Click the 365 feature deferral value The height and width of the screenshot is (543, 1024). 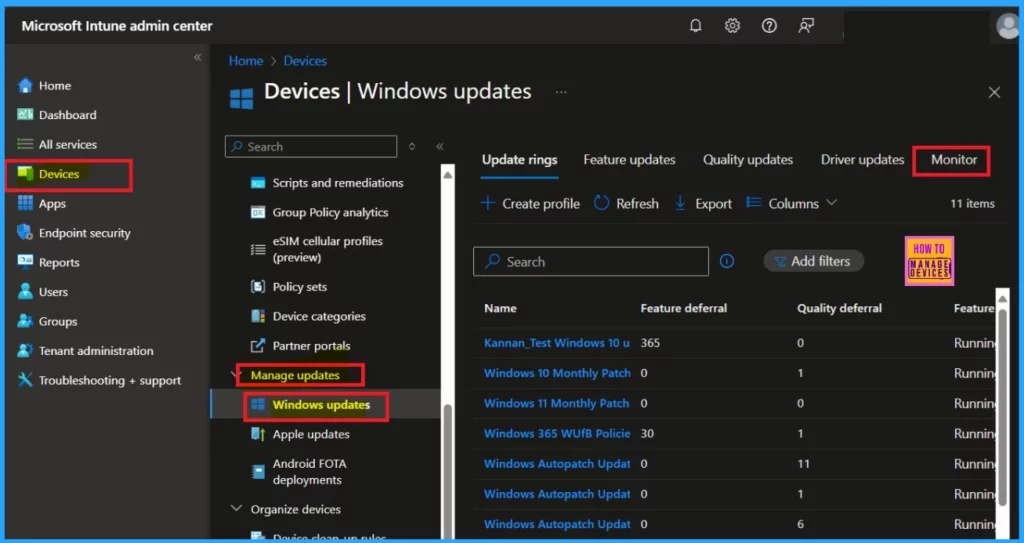click(x=650, y=342)
